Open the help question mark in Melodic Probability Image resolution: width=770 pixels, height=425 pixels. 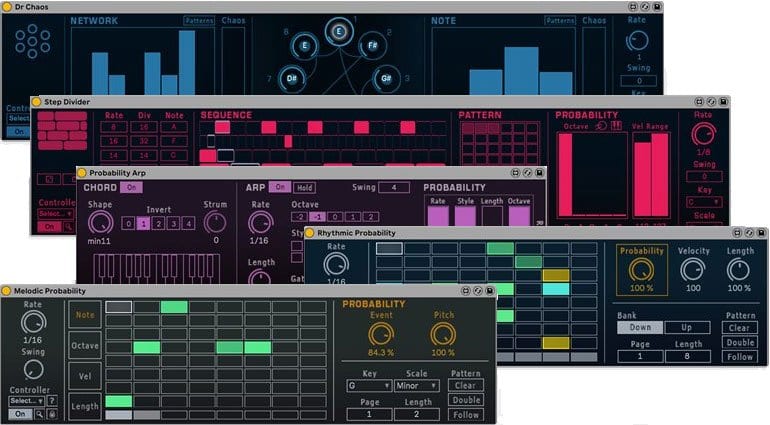pos(52,401)
